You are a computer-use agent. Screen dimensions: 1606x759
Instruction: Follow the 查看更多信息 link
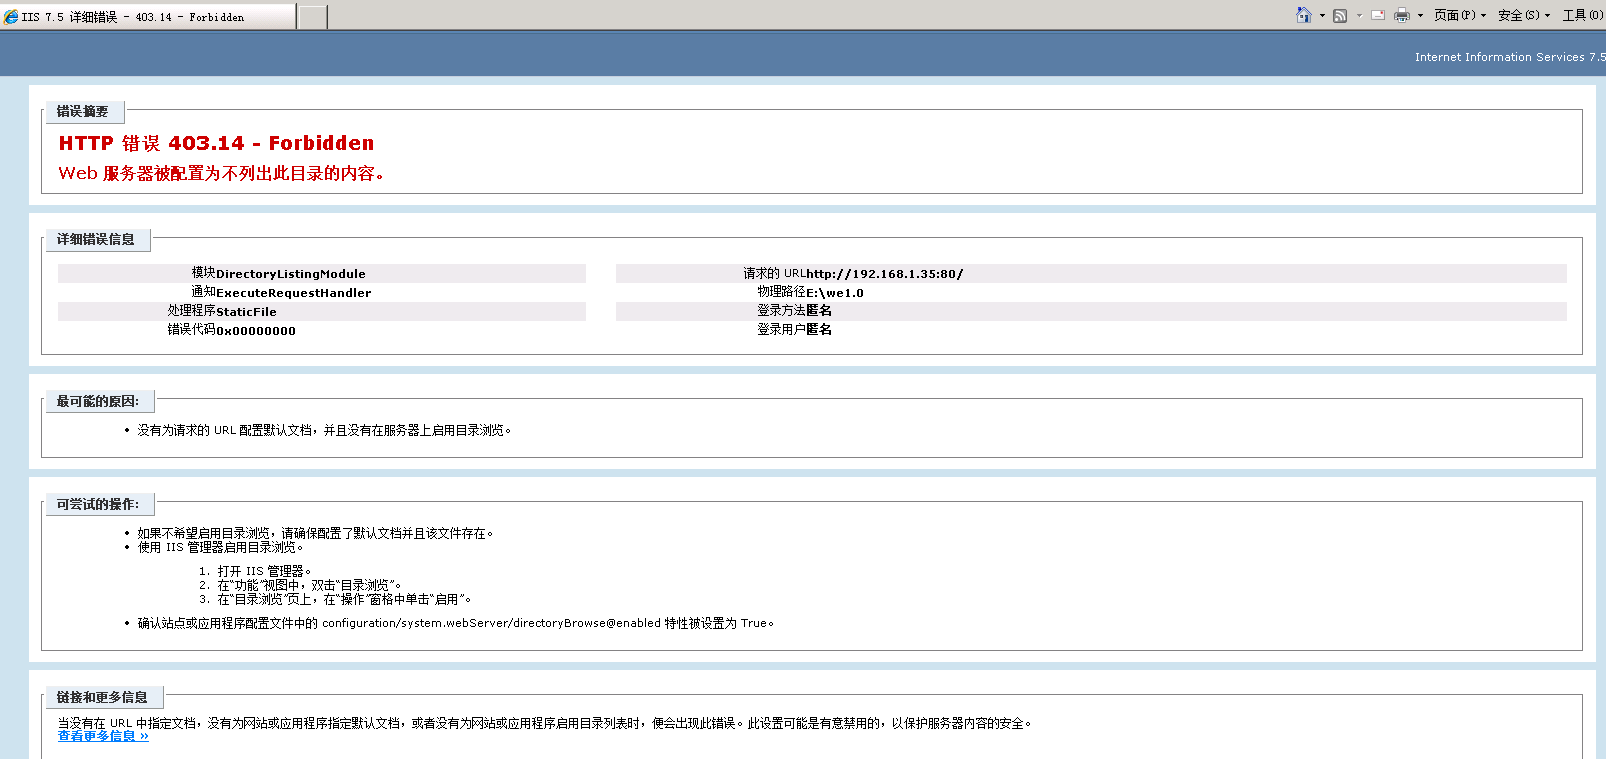103,736
